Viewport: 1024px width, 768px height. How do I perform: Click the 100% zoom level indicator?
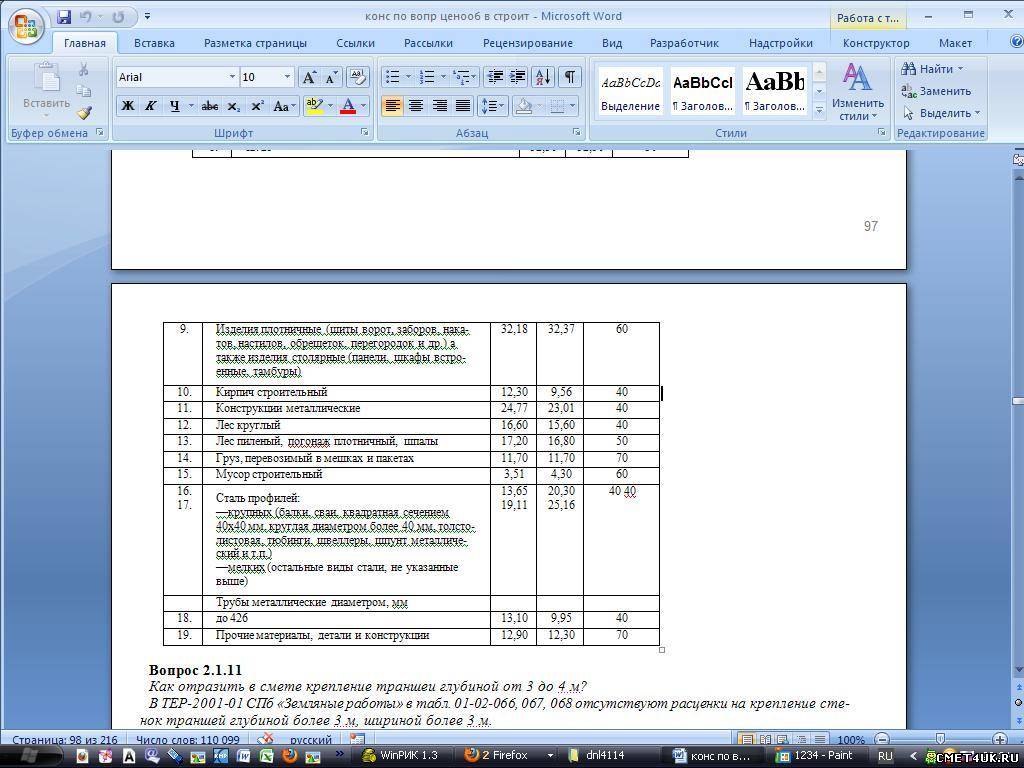pos(850,740)
